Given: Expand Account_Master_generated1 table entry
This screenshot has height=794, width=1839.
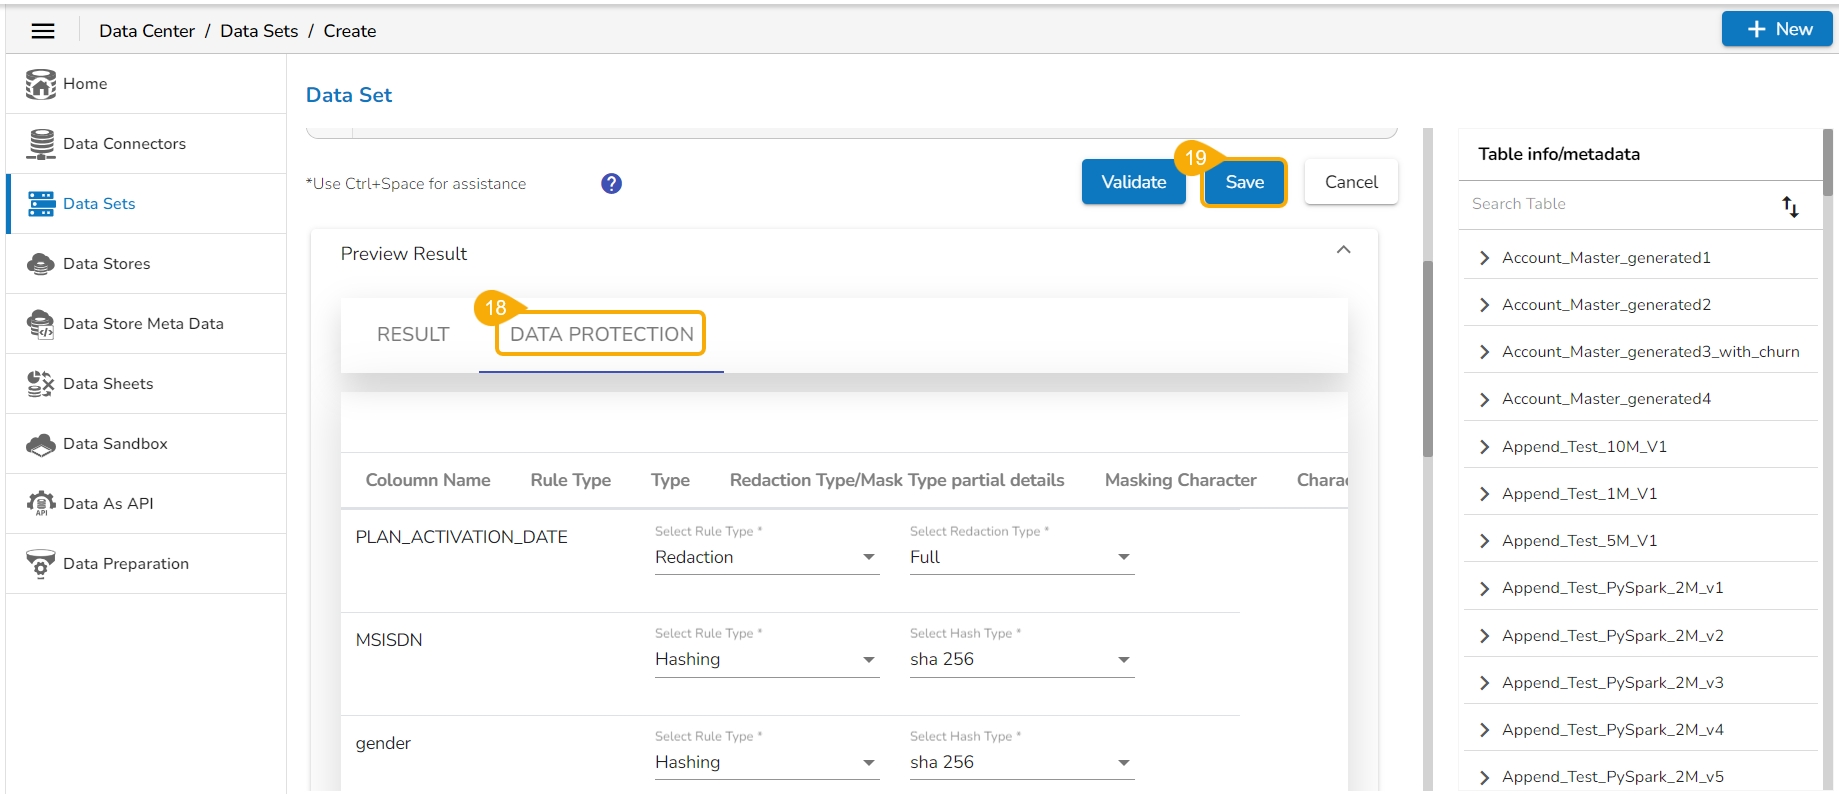Looking at the screenshot, I should coord(1484,258).
